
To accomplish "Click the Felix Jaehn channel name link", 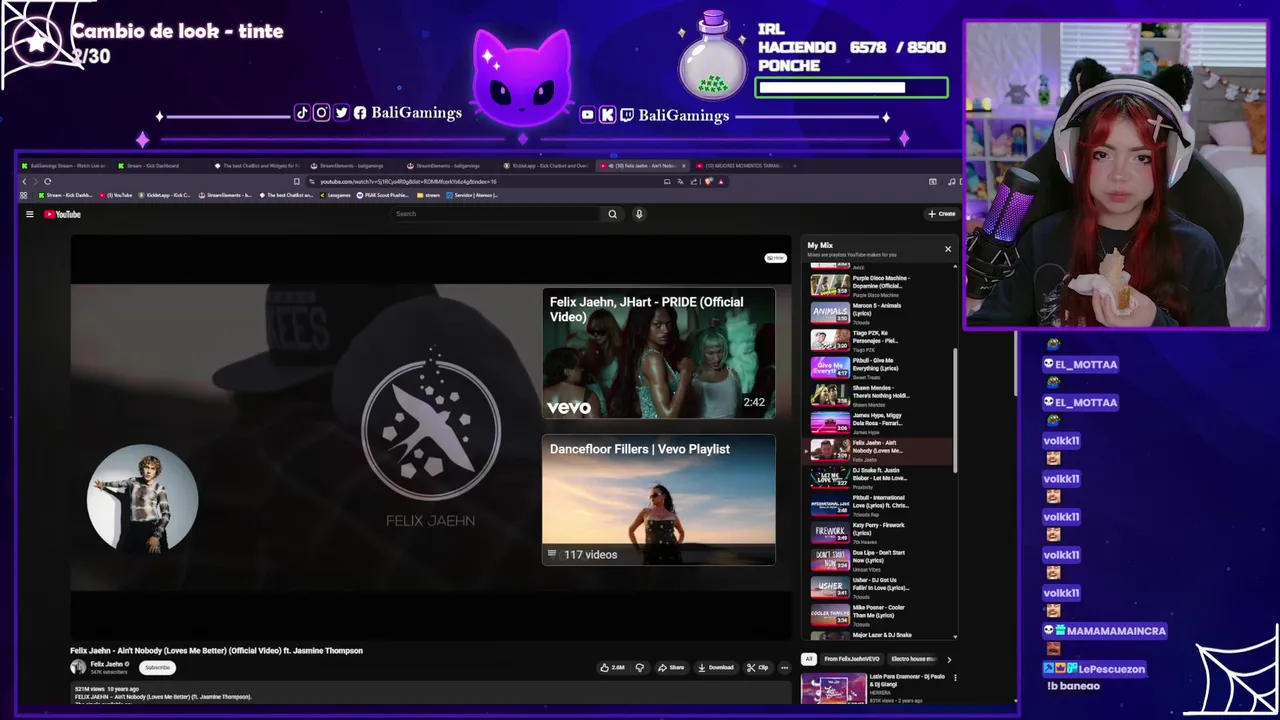I will (x=106, y=664).
